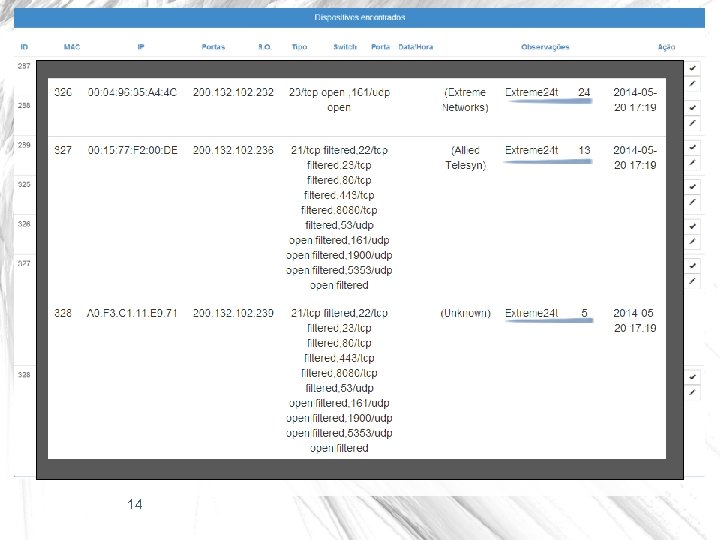Screen dimensions: 720x540
Task: Click IP address 200.132.102.236
Action: coord(233,150)
